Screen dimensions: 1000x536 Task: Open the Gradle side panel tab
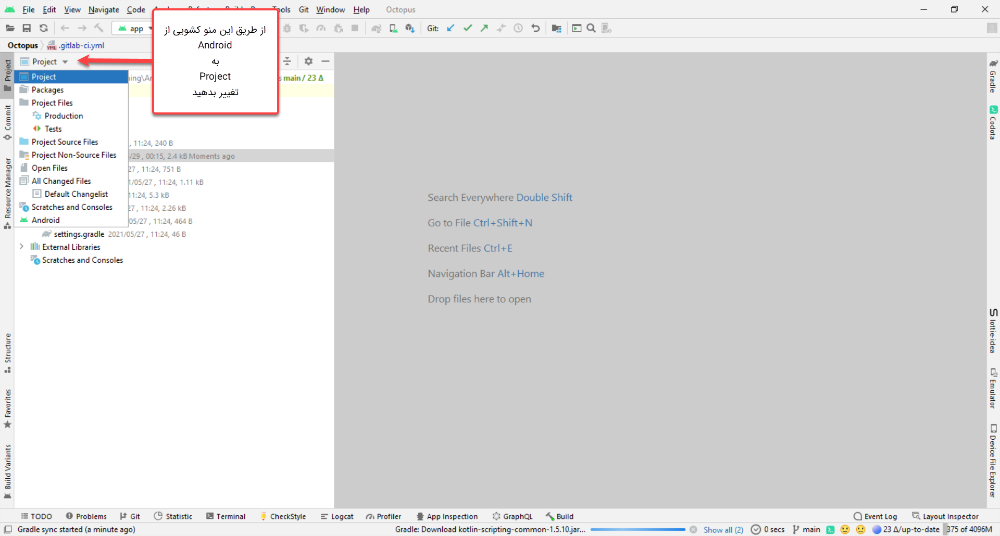click(x=992, y=77)
